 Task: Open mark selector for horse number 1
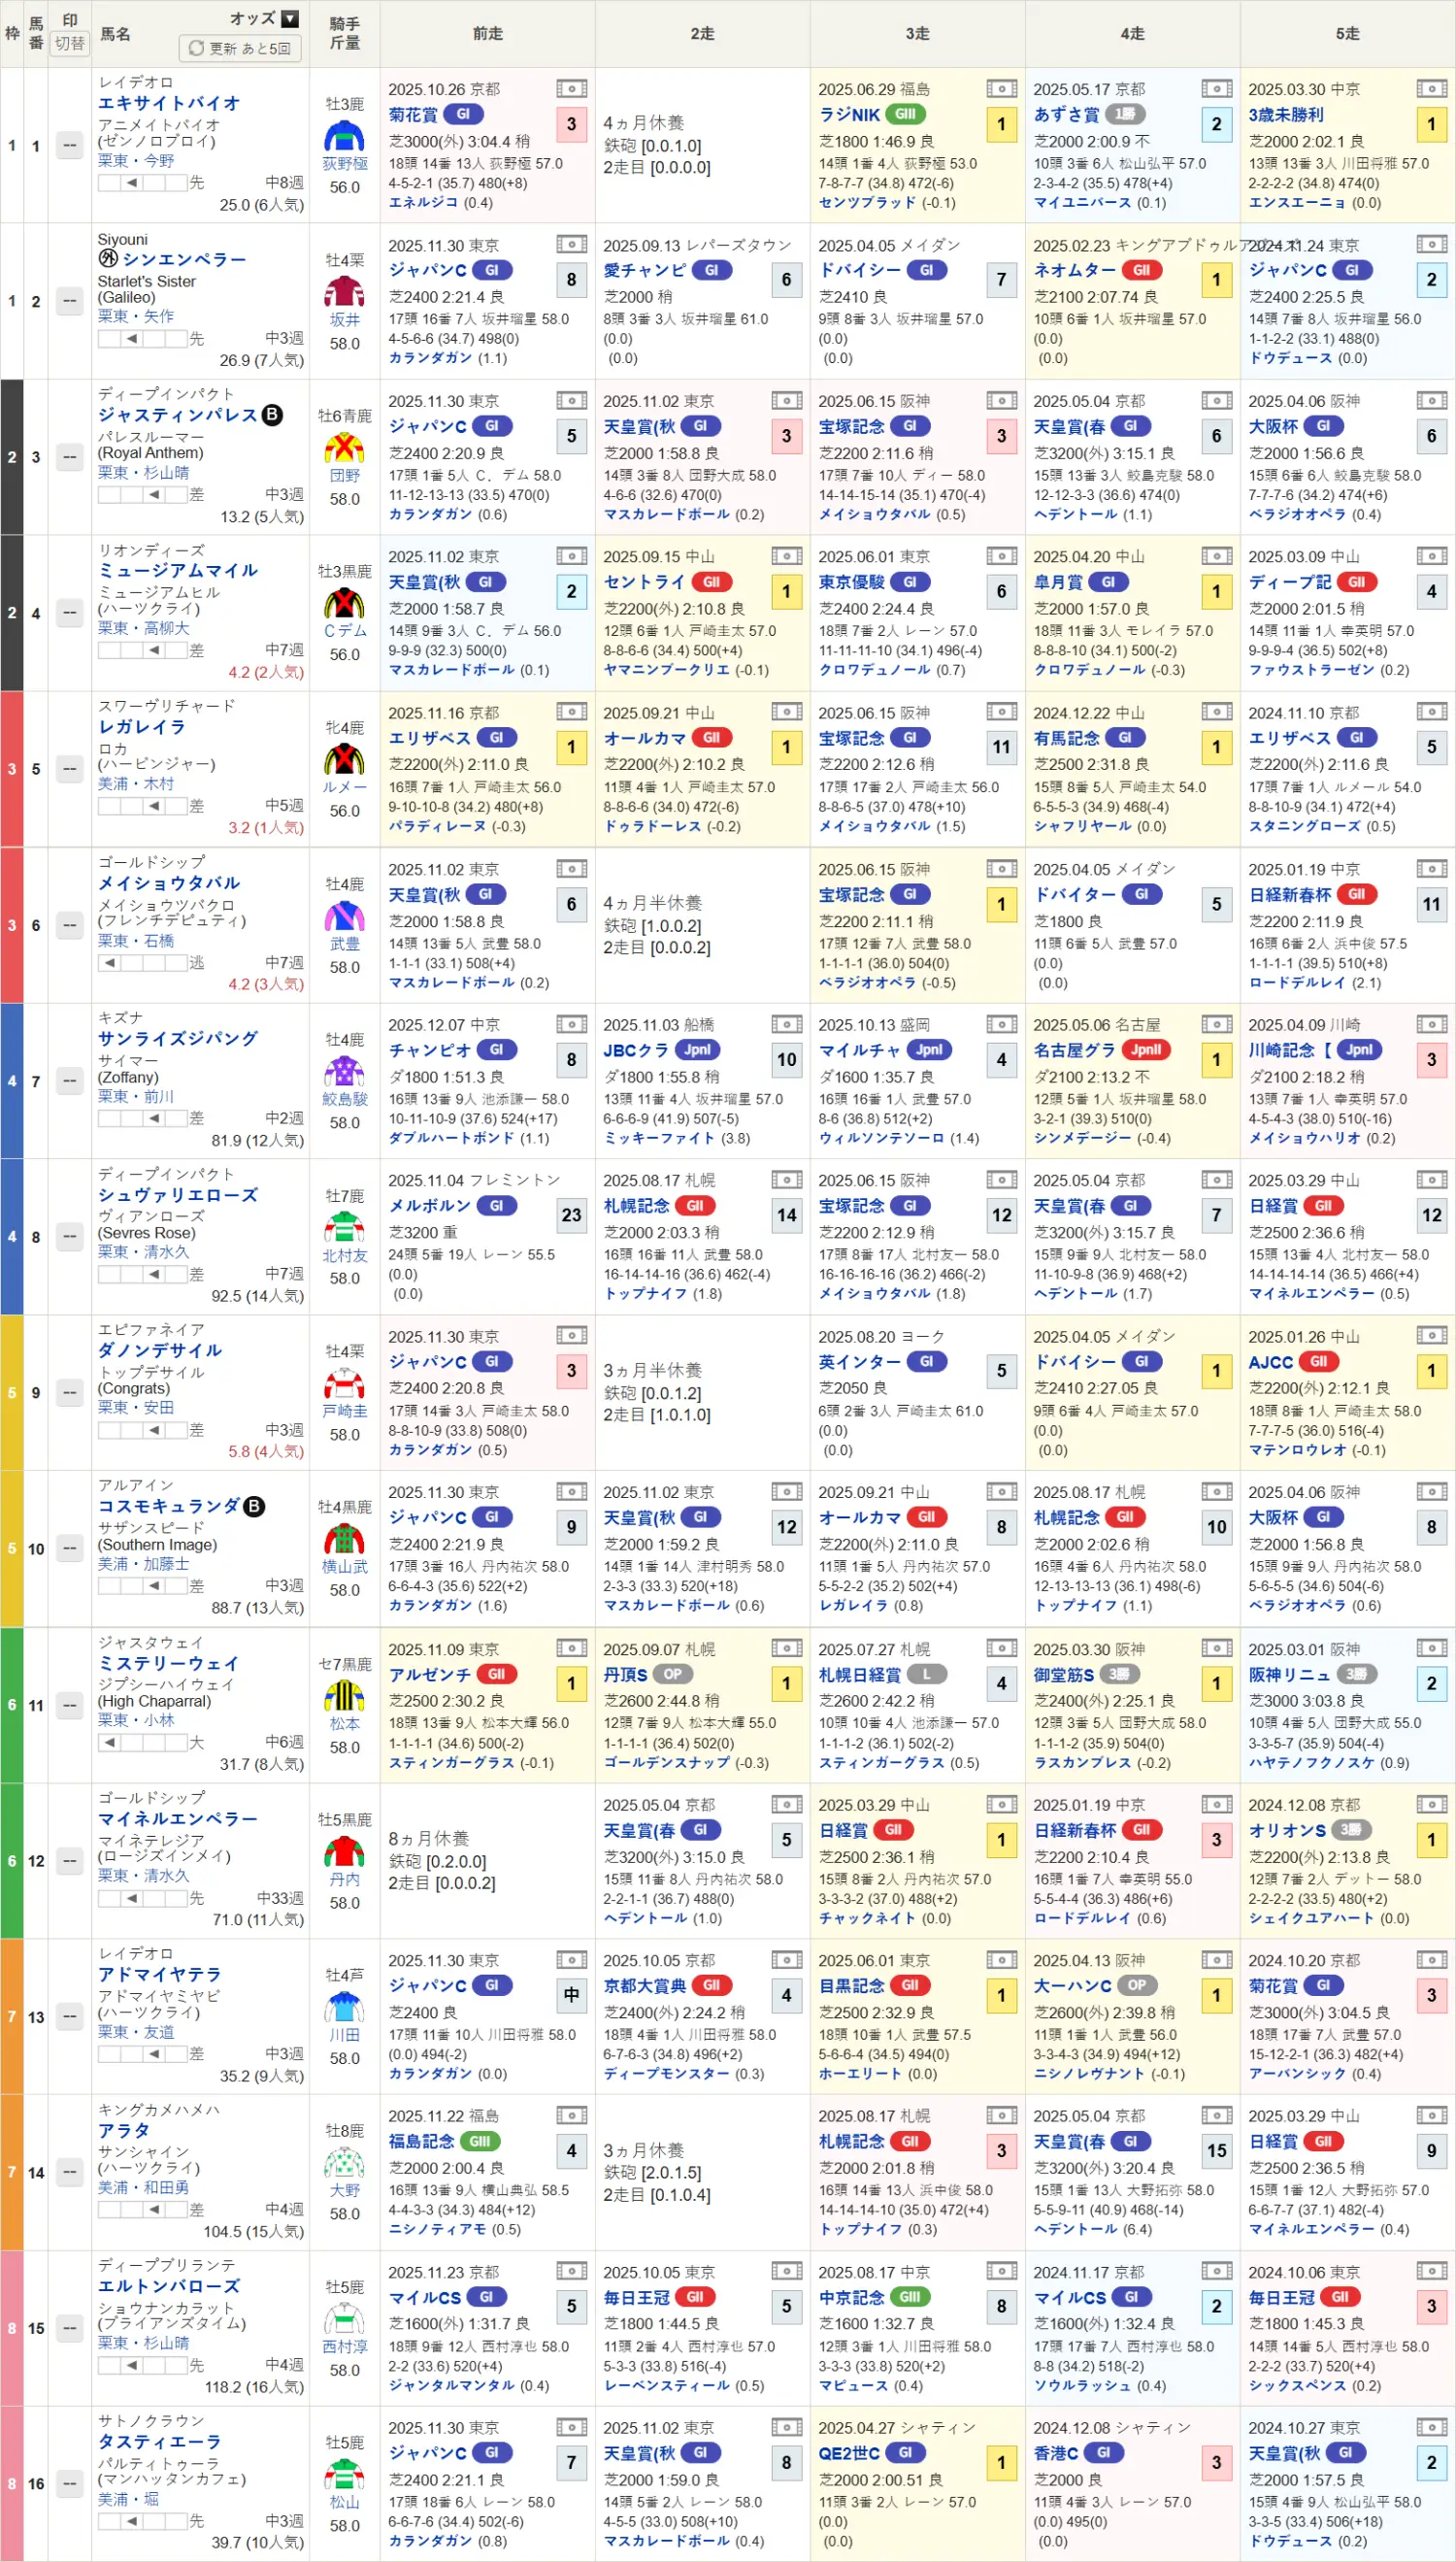pos(69,146)
